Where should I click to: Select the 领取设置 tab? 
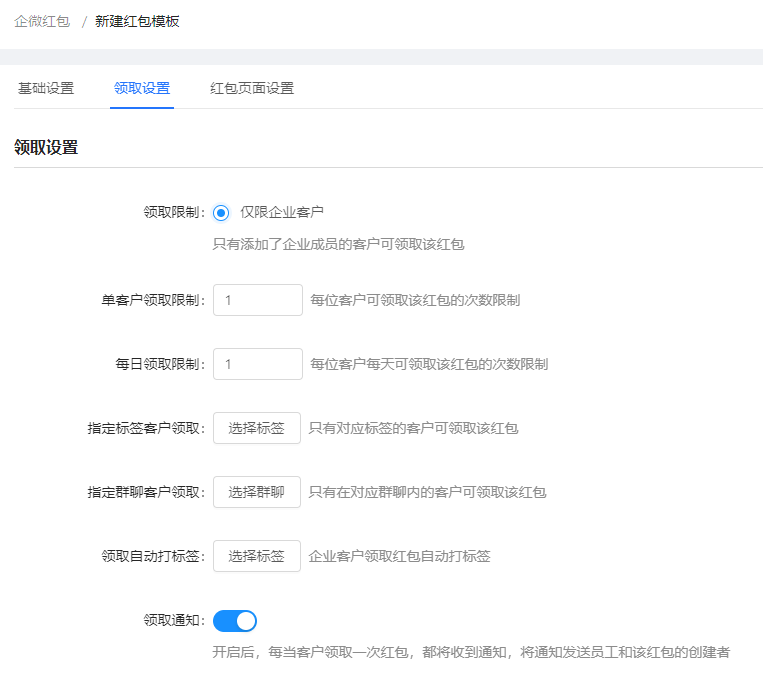[x=142, y=88]
